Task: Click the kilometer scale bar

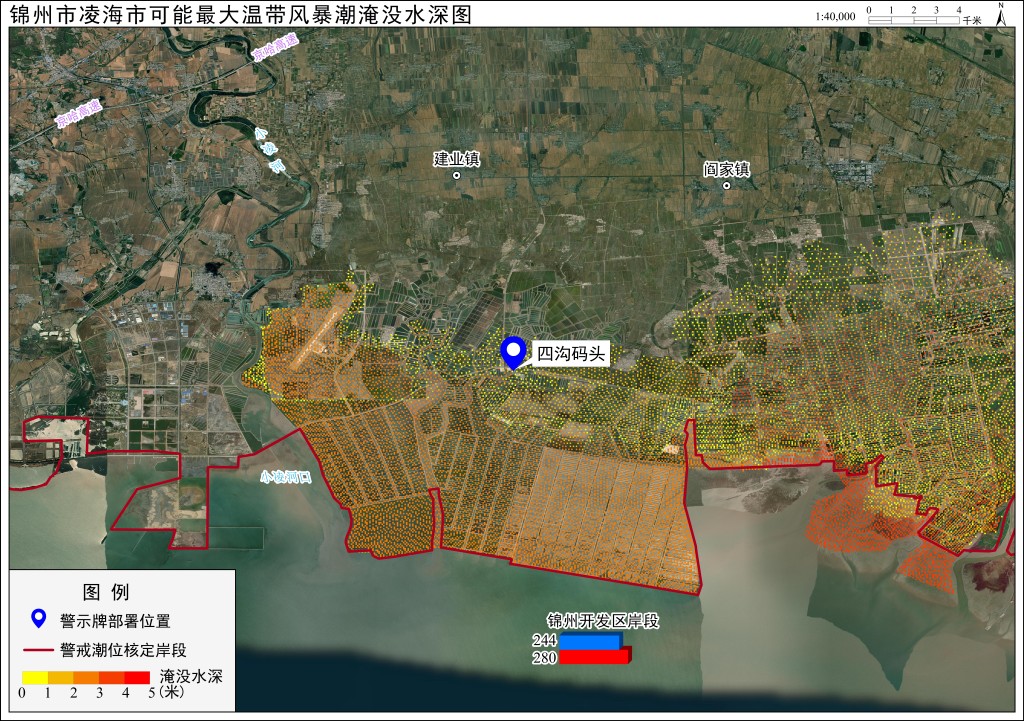Action: coord(914,20)
